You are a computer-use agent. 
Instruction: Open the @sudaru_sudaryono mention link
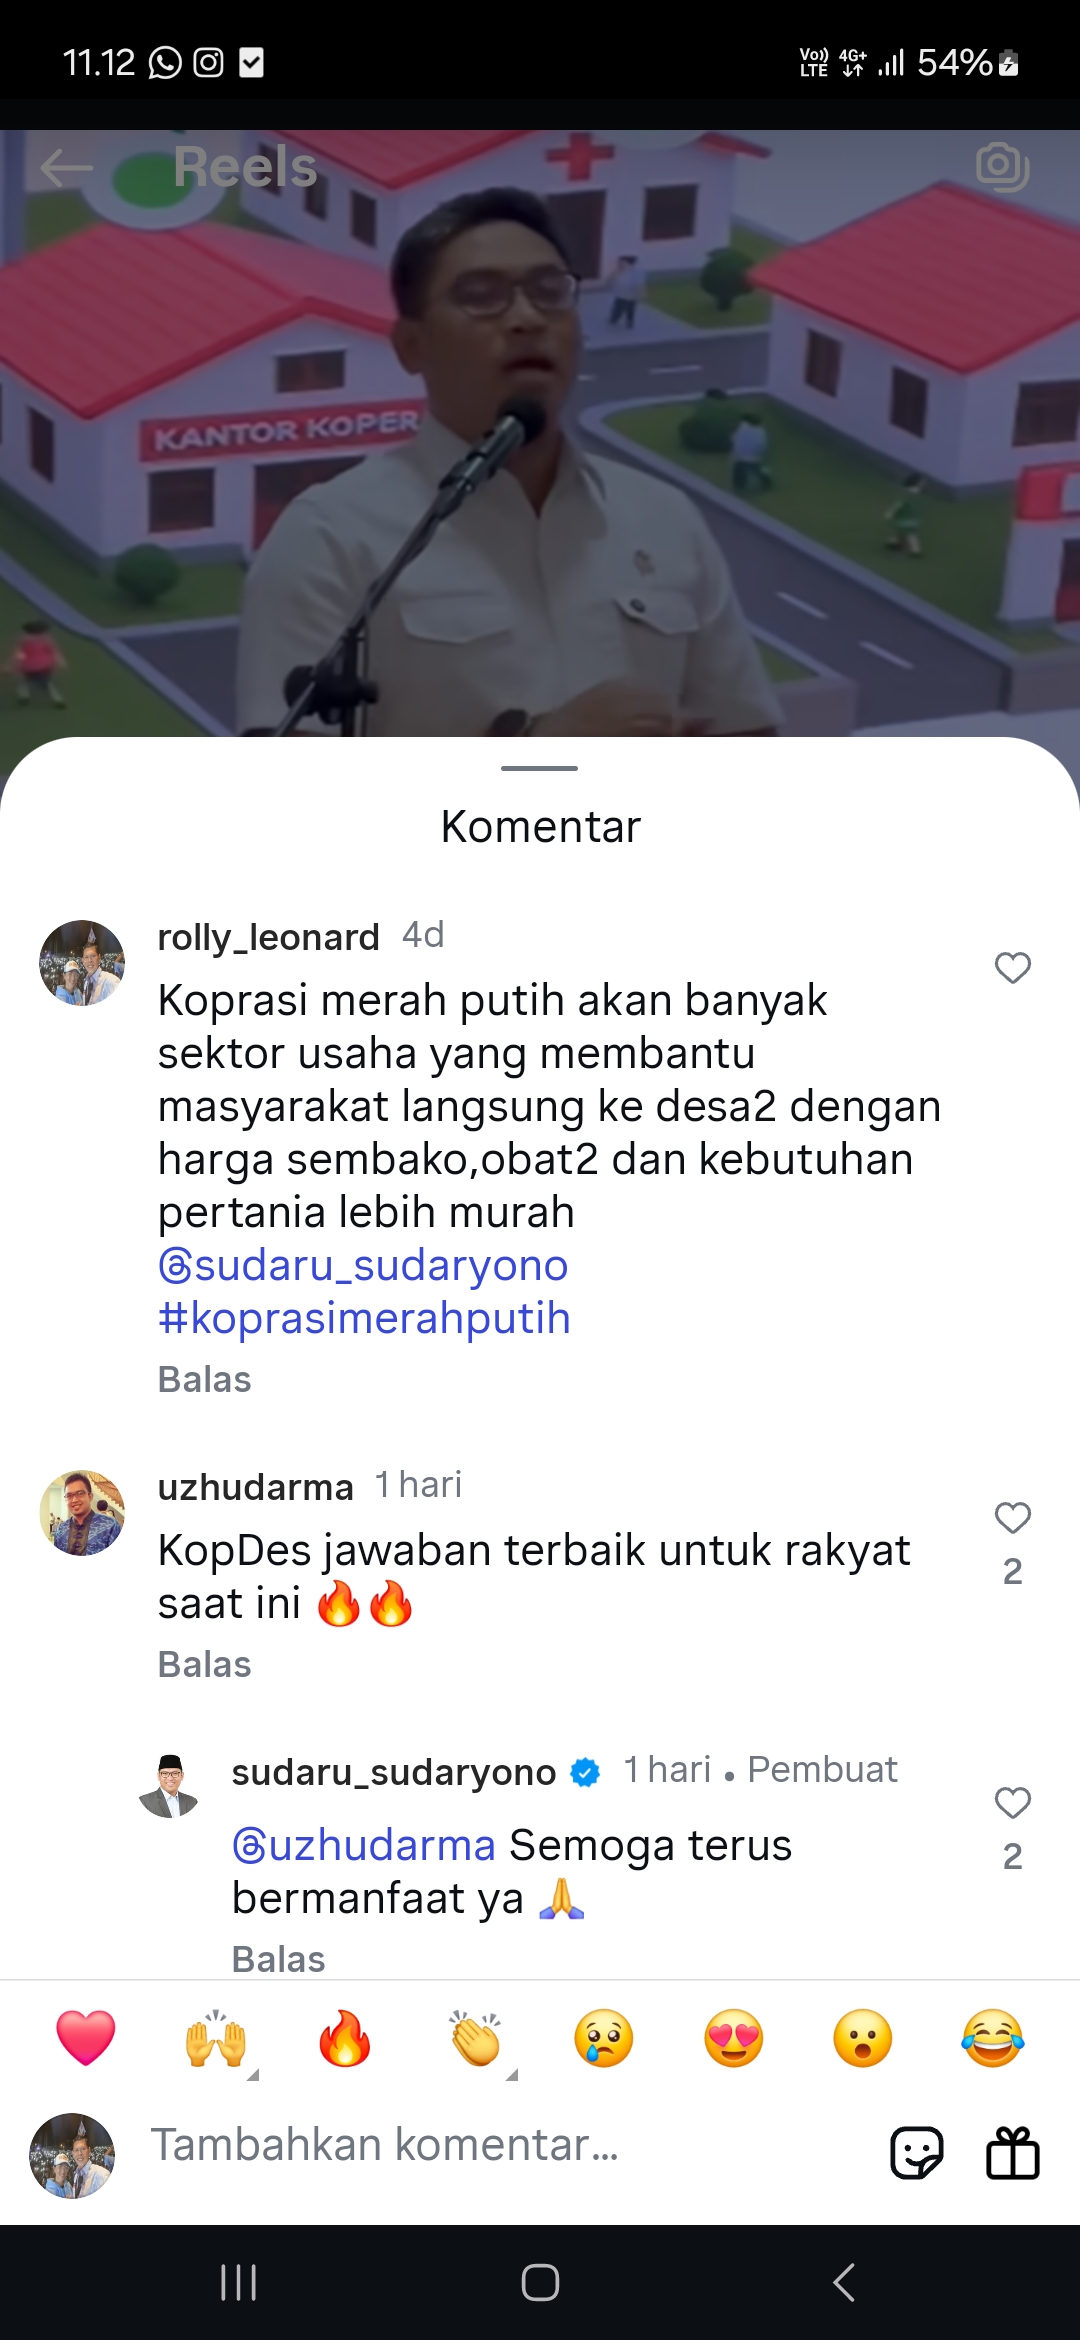tap(363, 1266)
